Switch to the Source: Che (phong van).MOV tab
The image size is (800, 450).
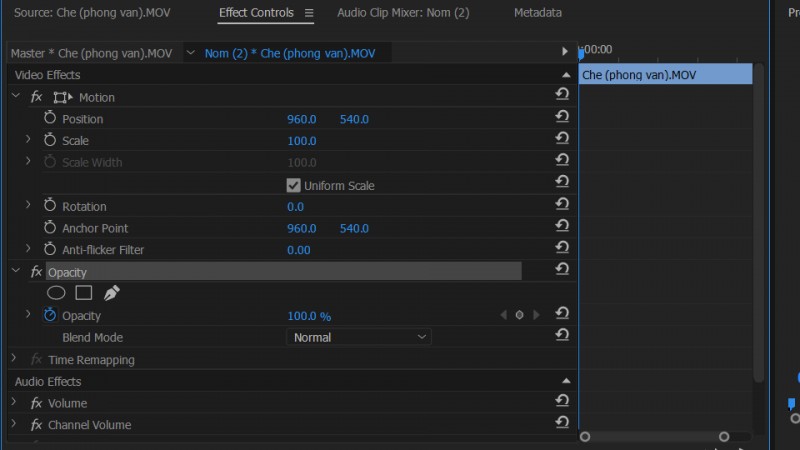92,13
